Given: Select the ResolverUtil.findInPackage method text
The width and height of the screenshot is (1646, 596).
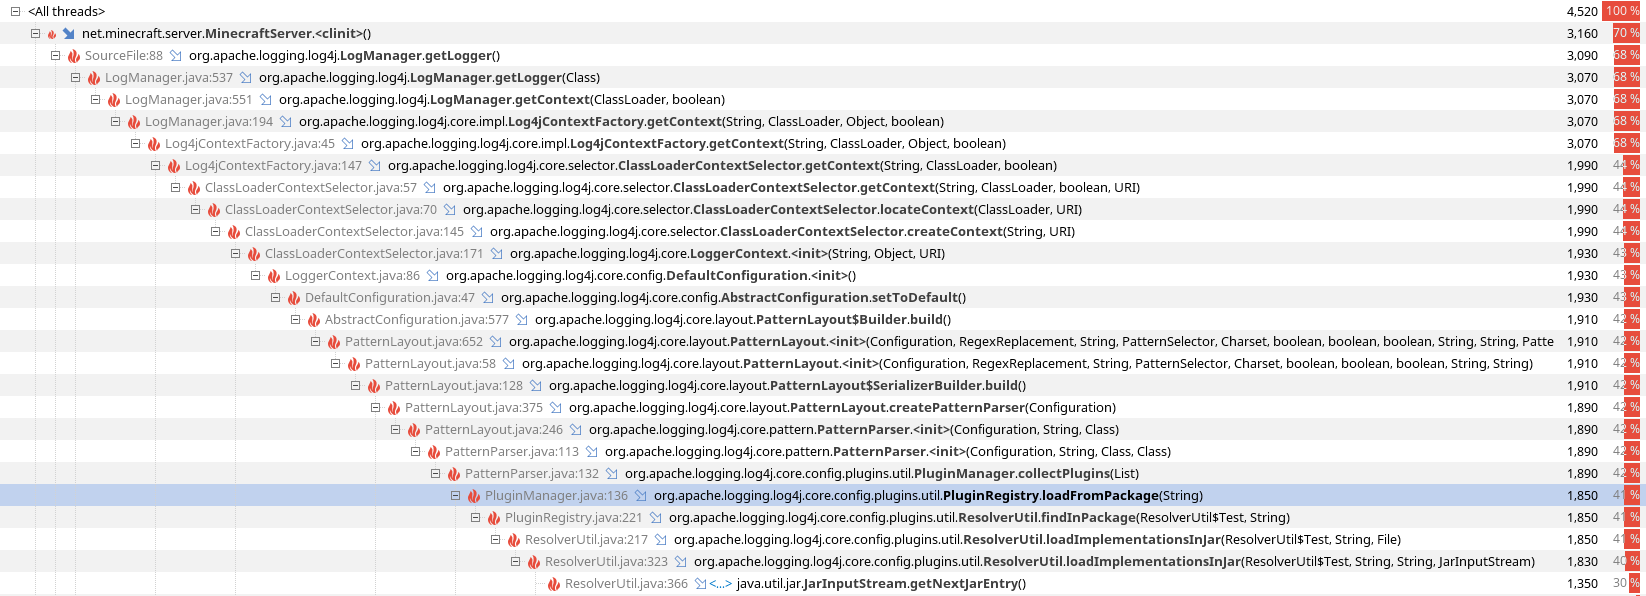Looking at the screenshot, I should 979,518.
